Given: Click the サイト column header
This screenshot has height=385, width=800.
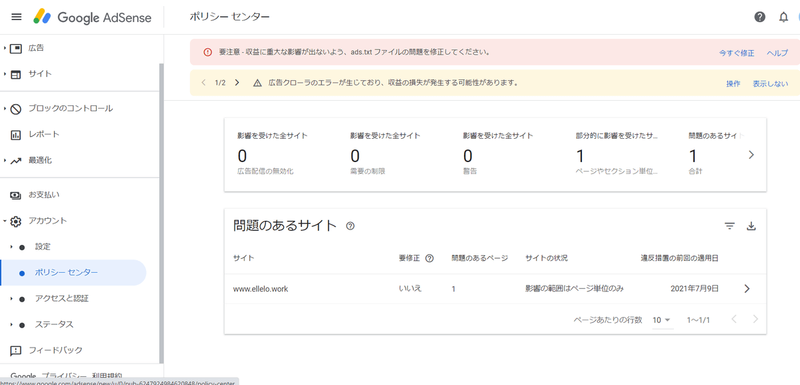Looking at the screenshot, I should [x=243, y=258].
